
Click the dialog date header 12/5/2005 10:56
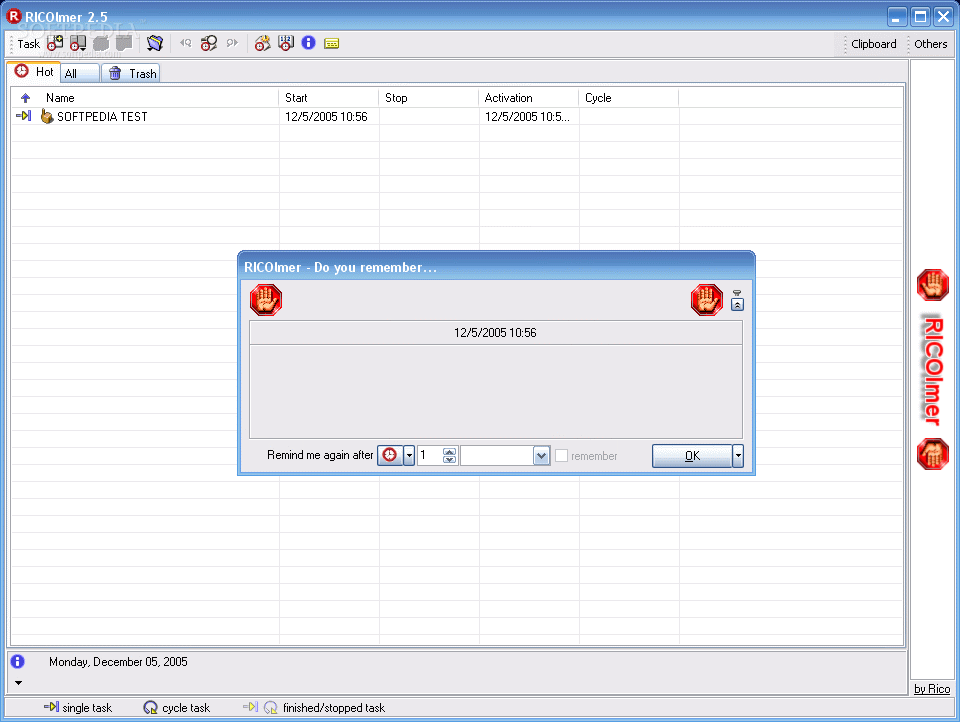[495, 333]
